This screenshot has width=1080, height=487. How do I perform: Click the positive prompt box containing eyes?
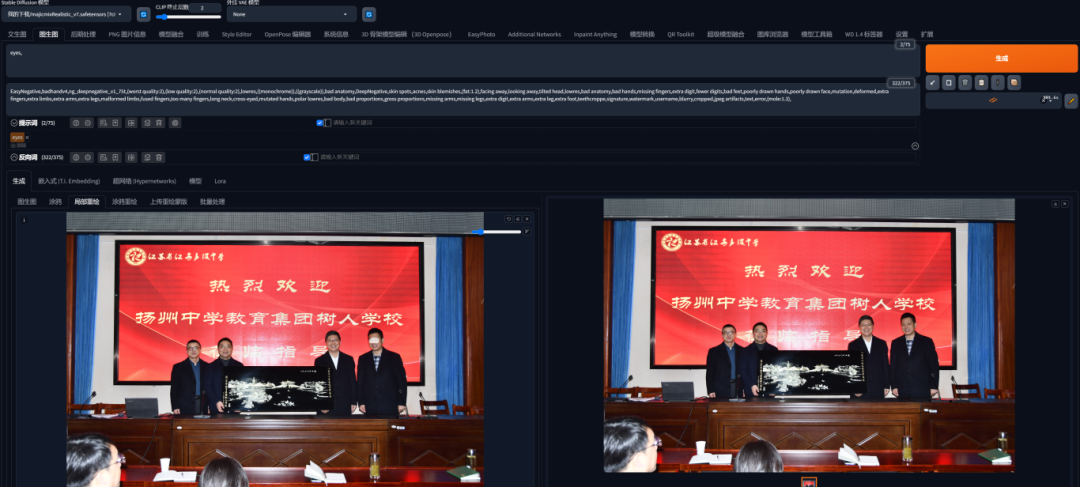[x=463, y=61]
